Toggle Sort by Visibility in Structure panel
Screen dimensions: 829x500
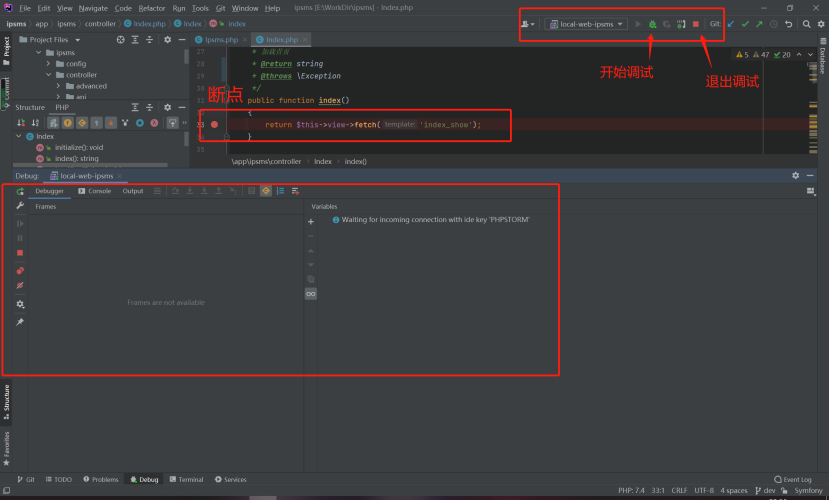[21, 123]
